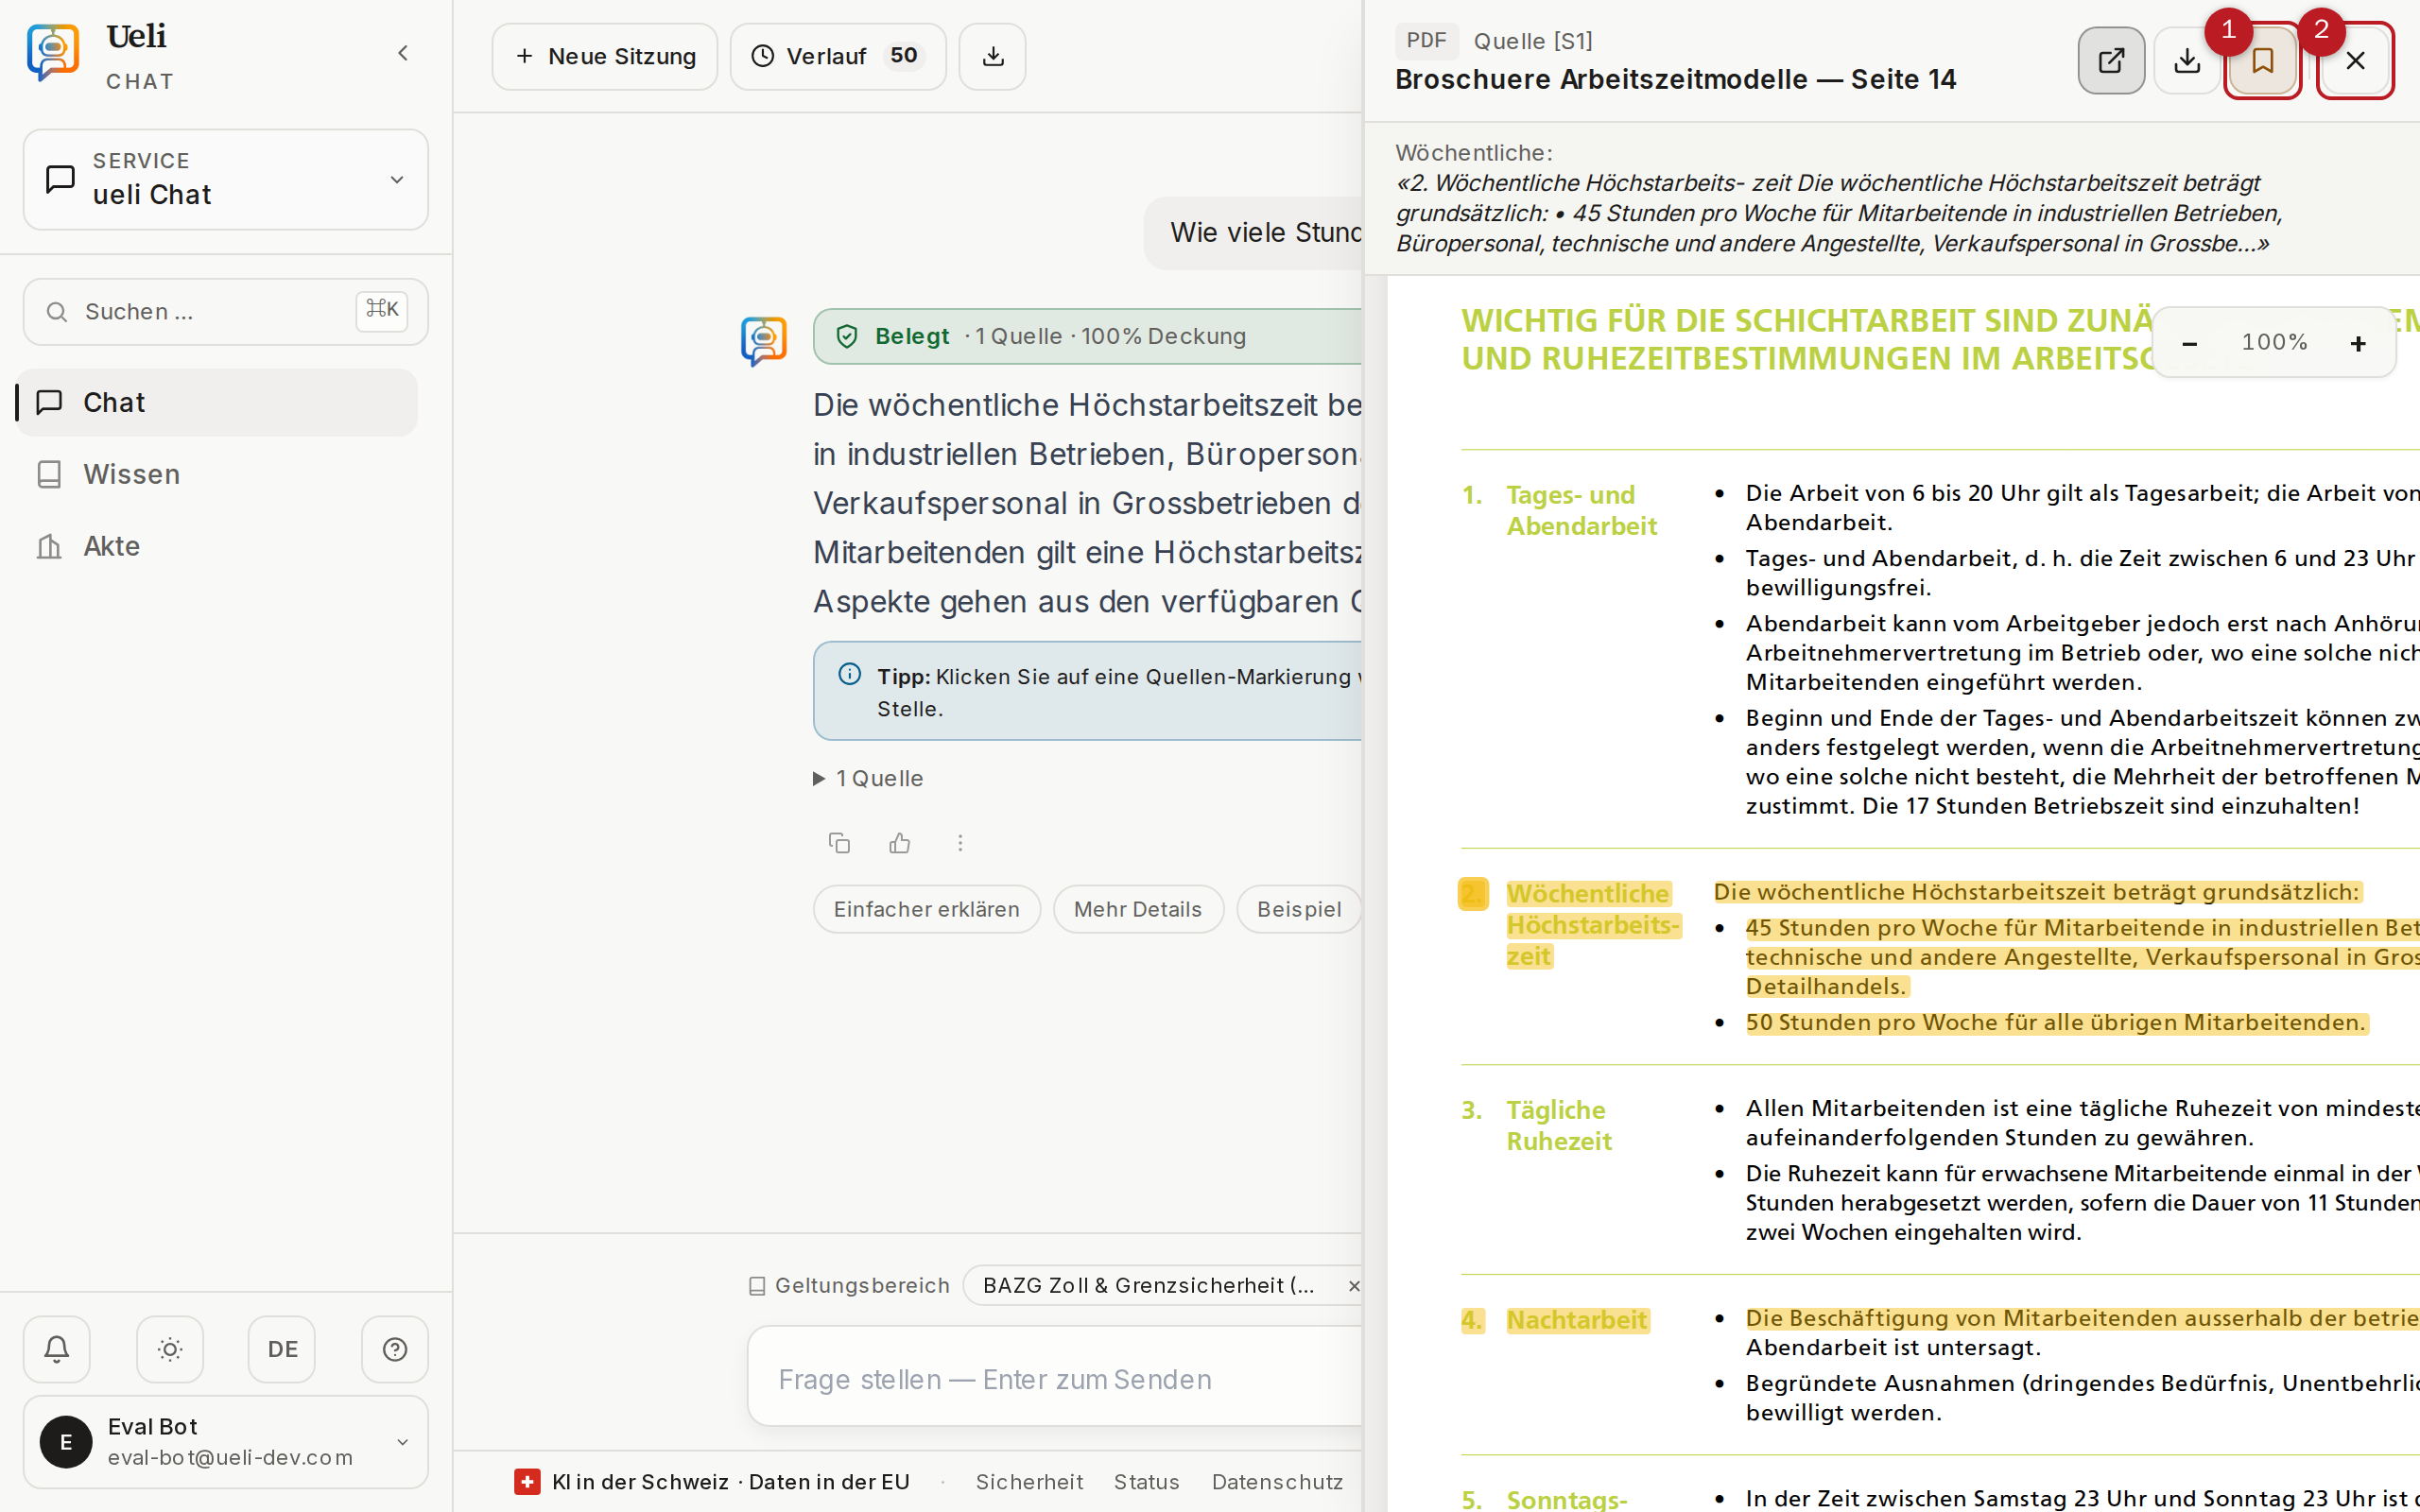Zoom in PDF with plus button
2420x1512 pixels.
pos(2358,343)
